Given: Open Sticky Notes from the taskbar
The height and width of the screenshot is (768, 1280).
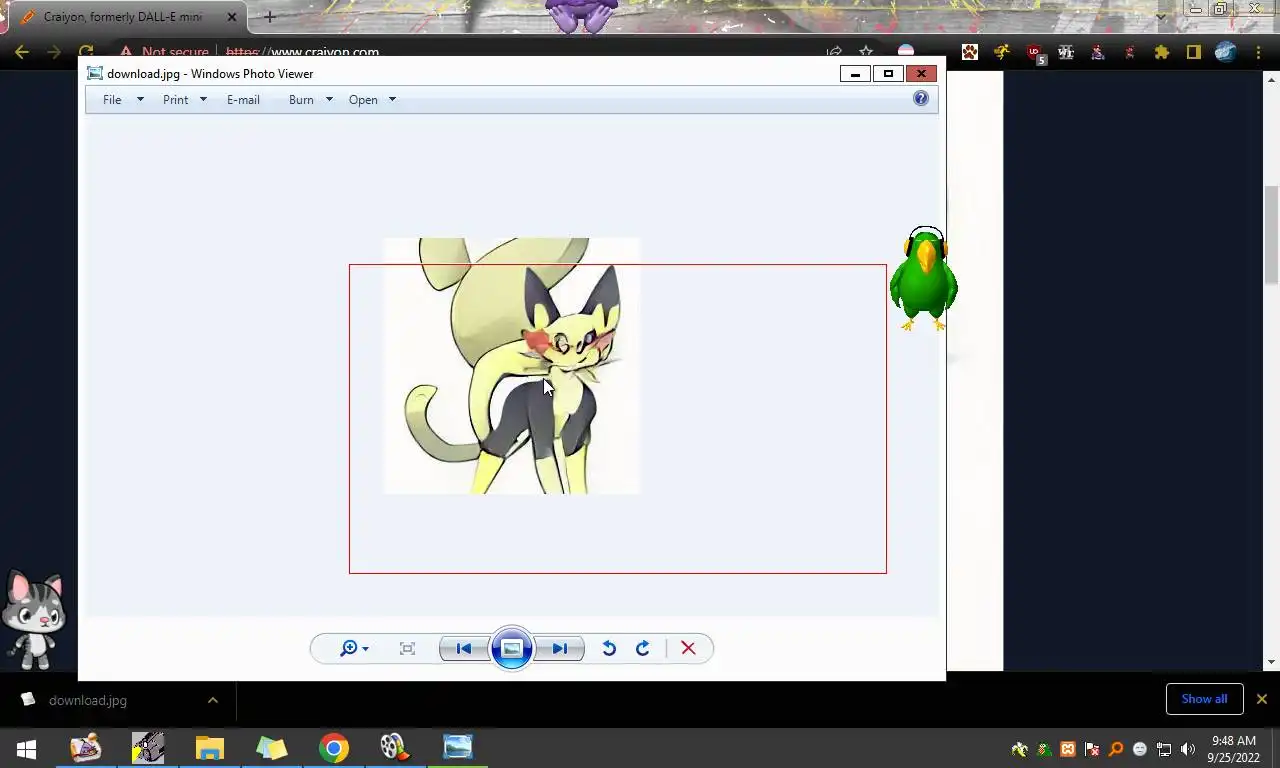Looking at the screenshot, I should (272, 748).
